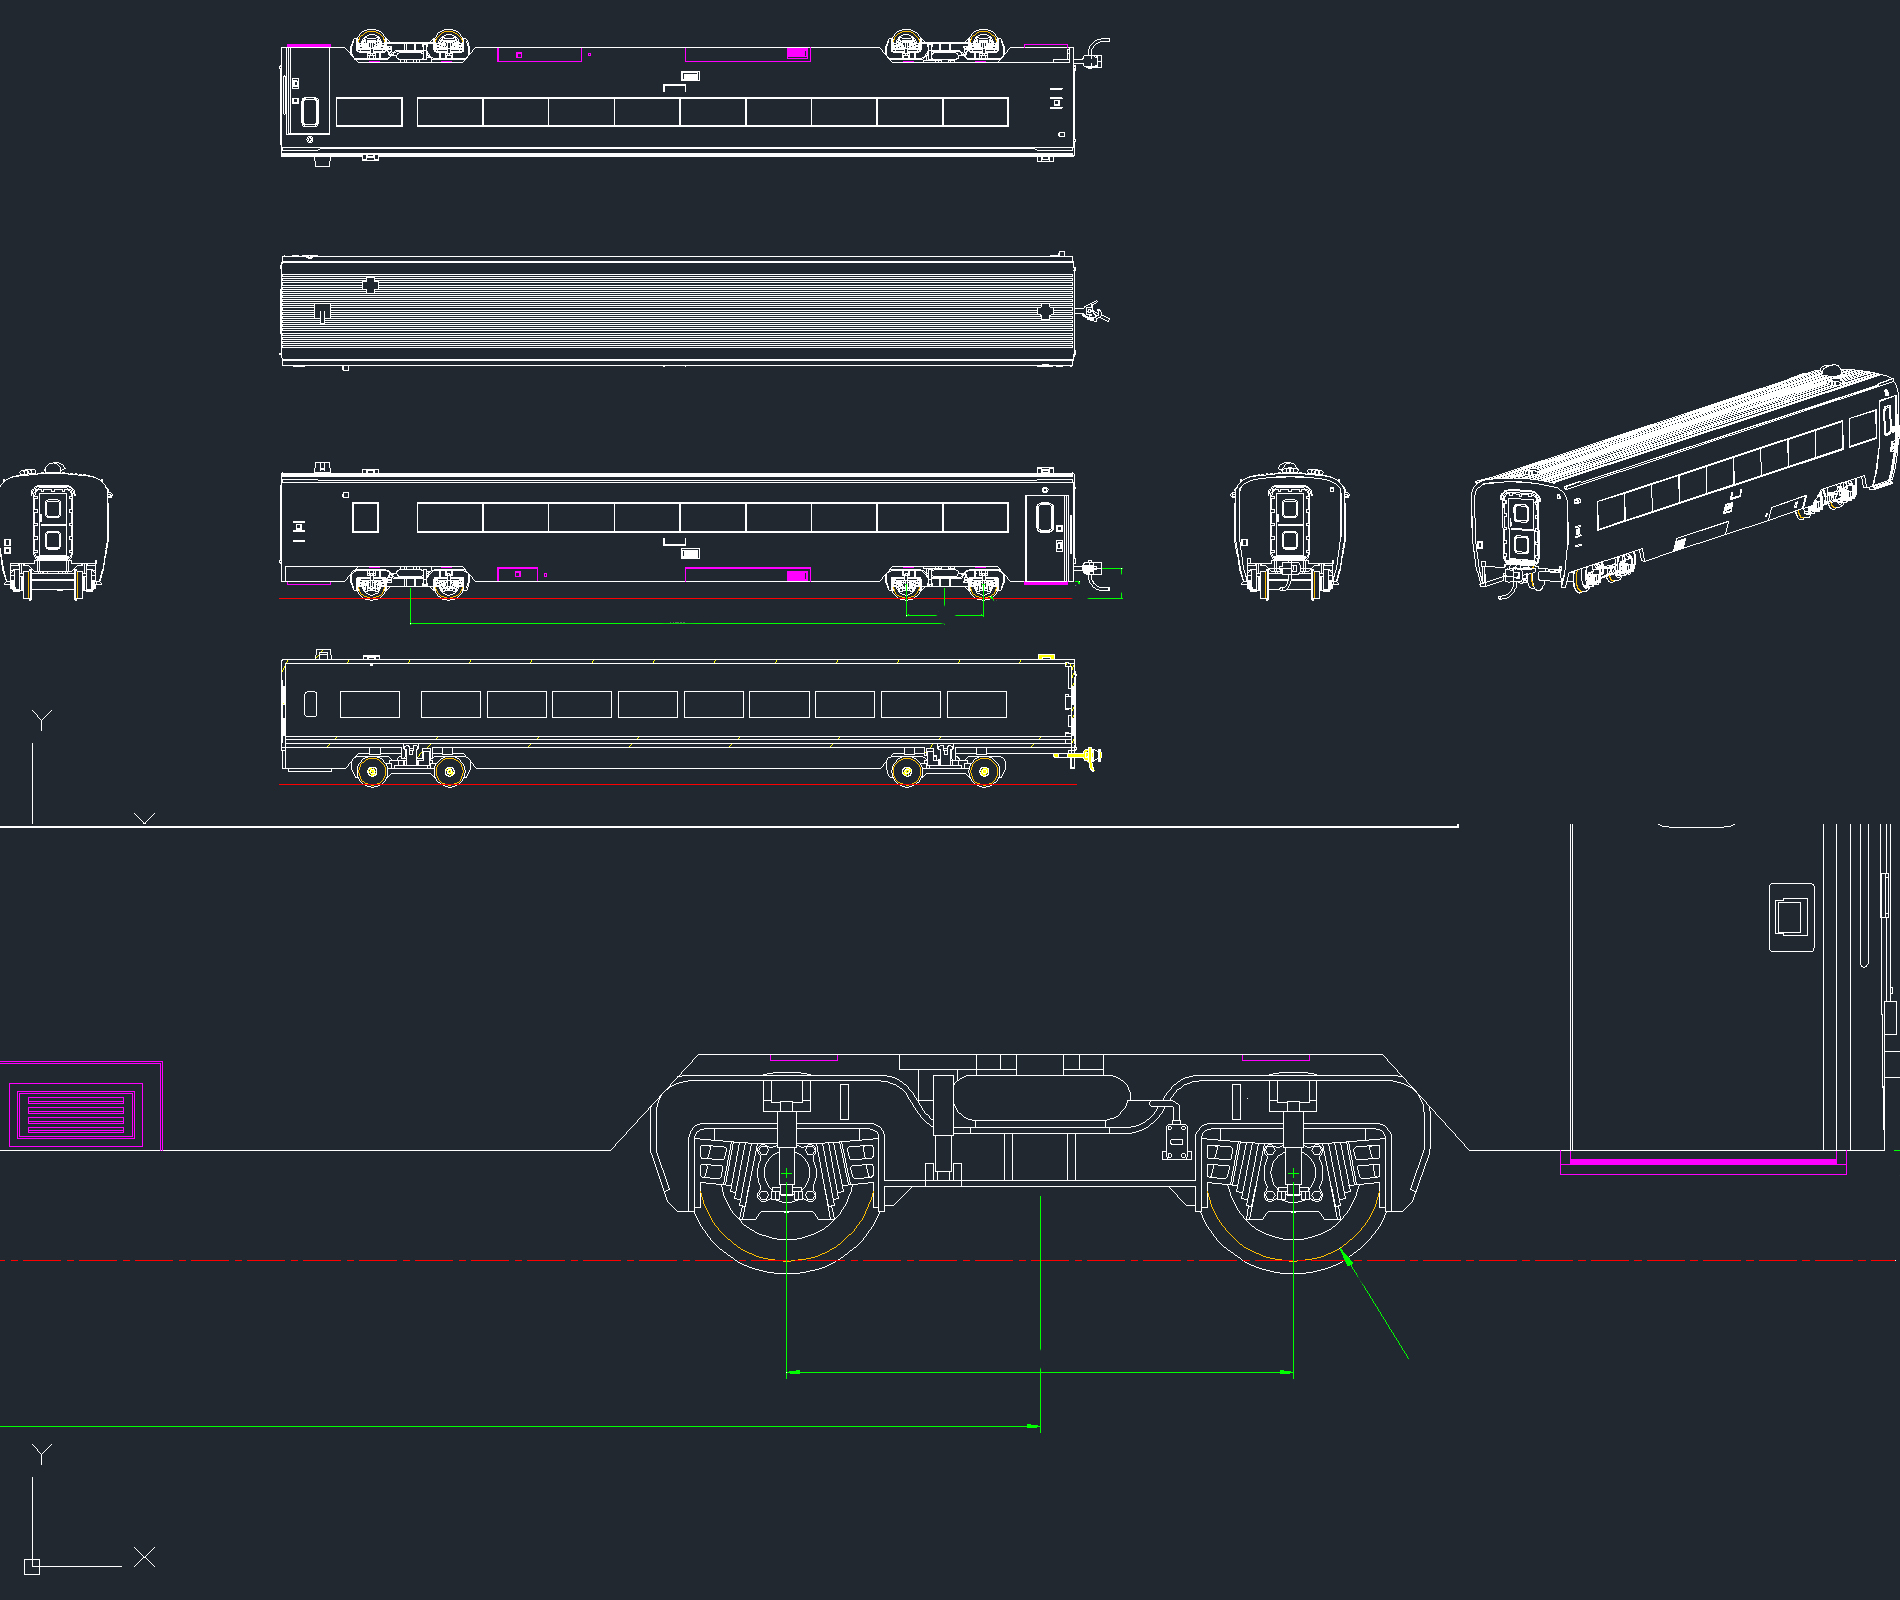
Task: Select the X axis label of the lower UCS icon
Action: click(x=144, y=1557)
